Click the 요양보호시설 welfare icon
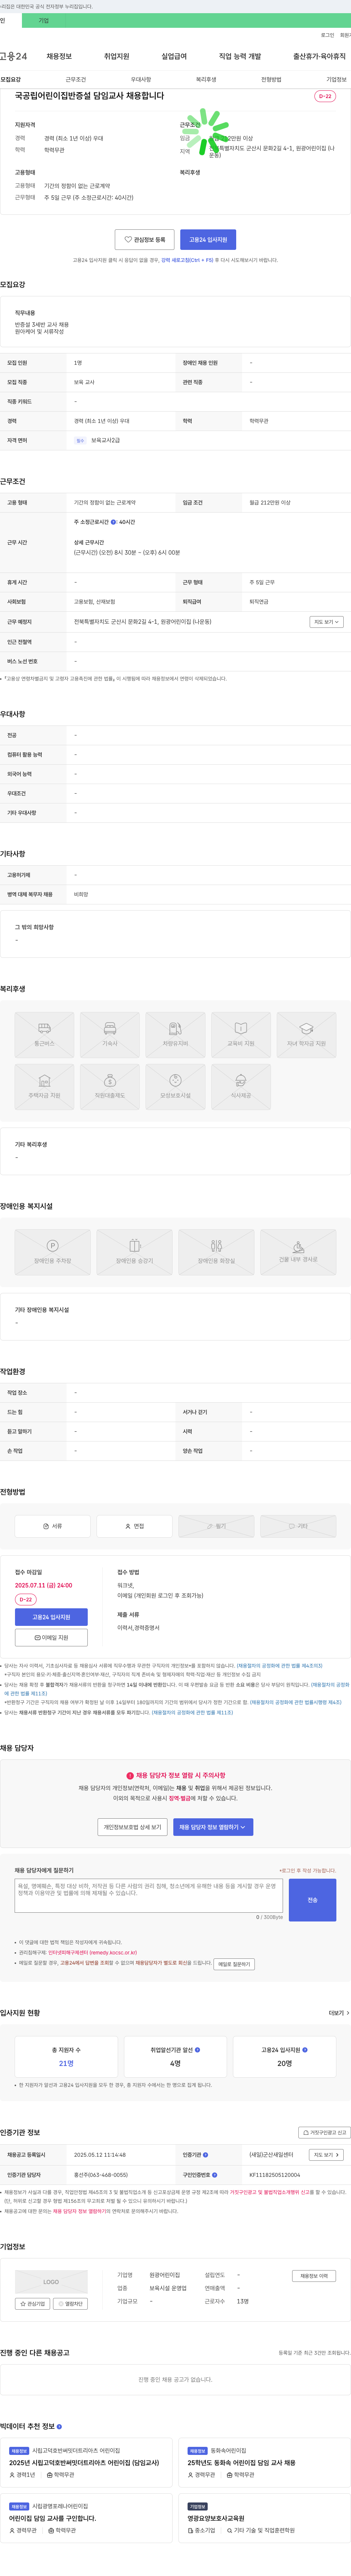 click(175, 1087)
